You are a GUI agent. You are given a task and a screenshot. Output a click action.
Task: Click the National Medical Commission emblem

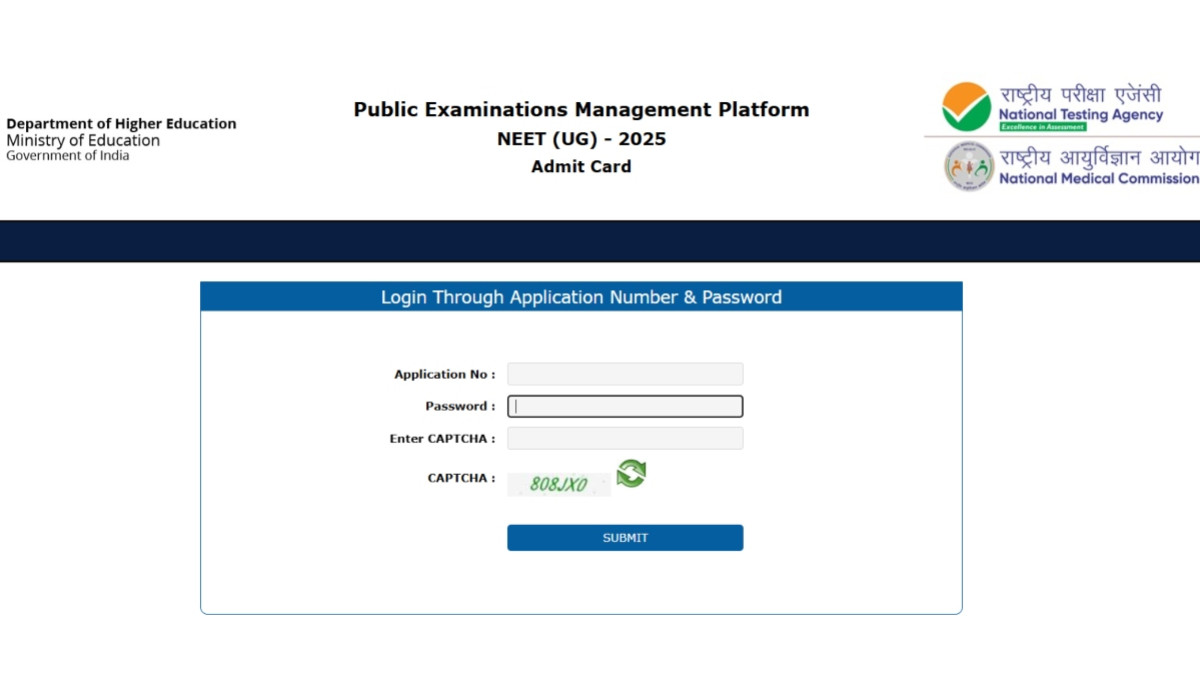[x=968, y=166]
